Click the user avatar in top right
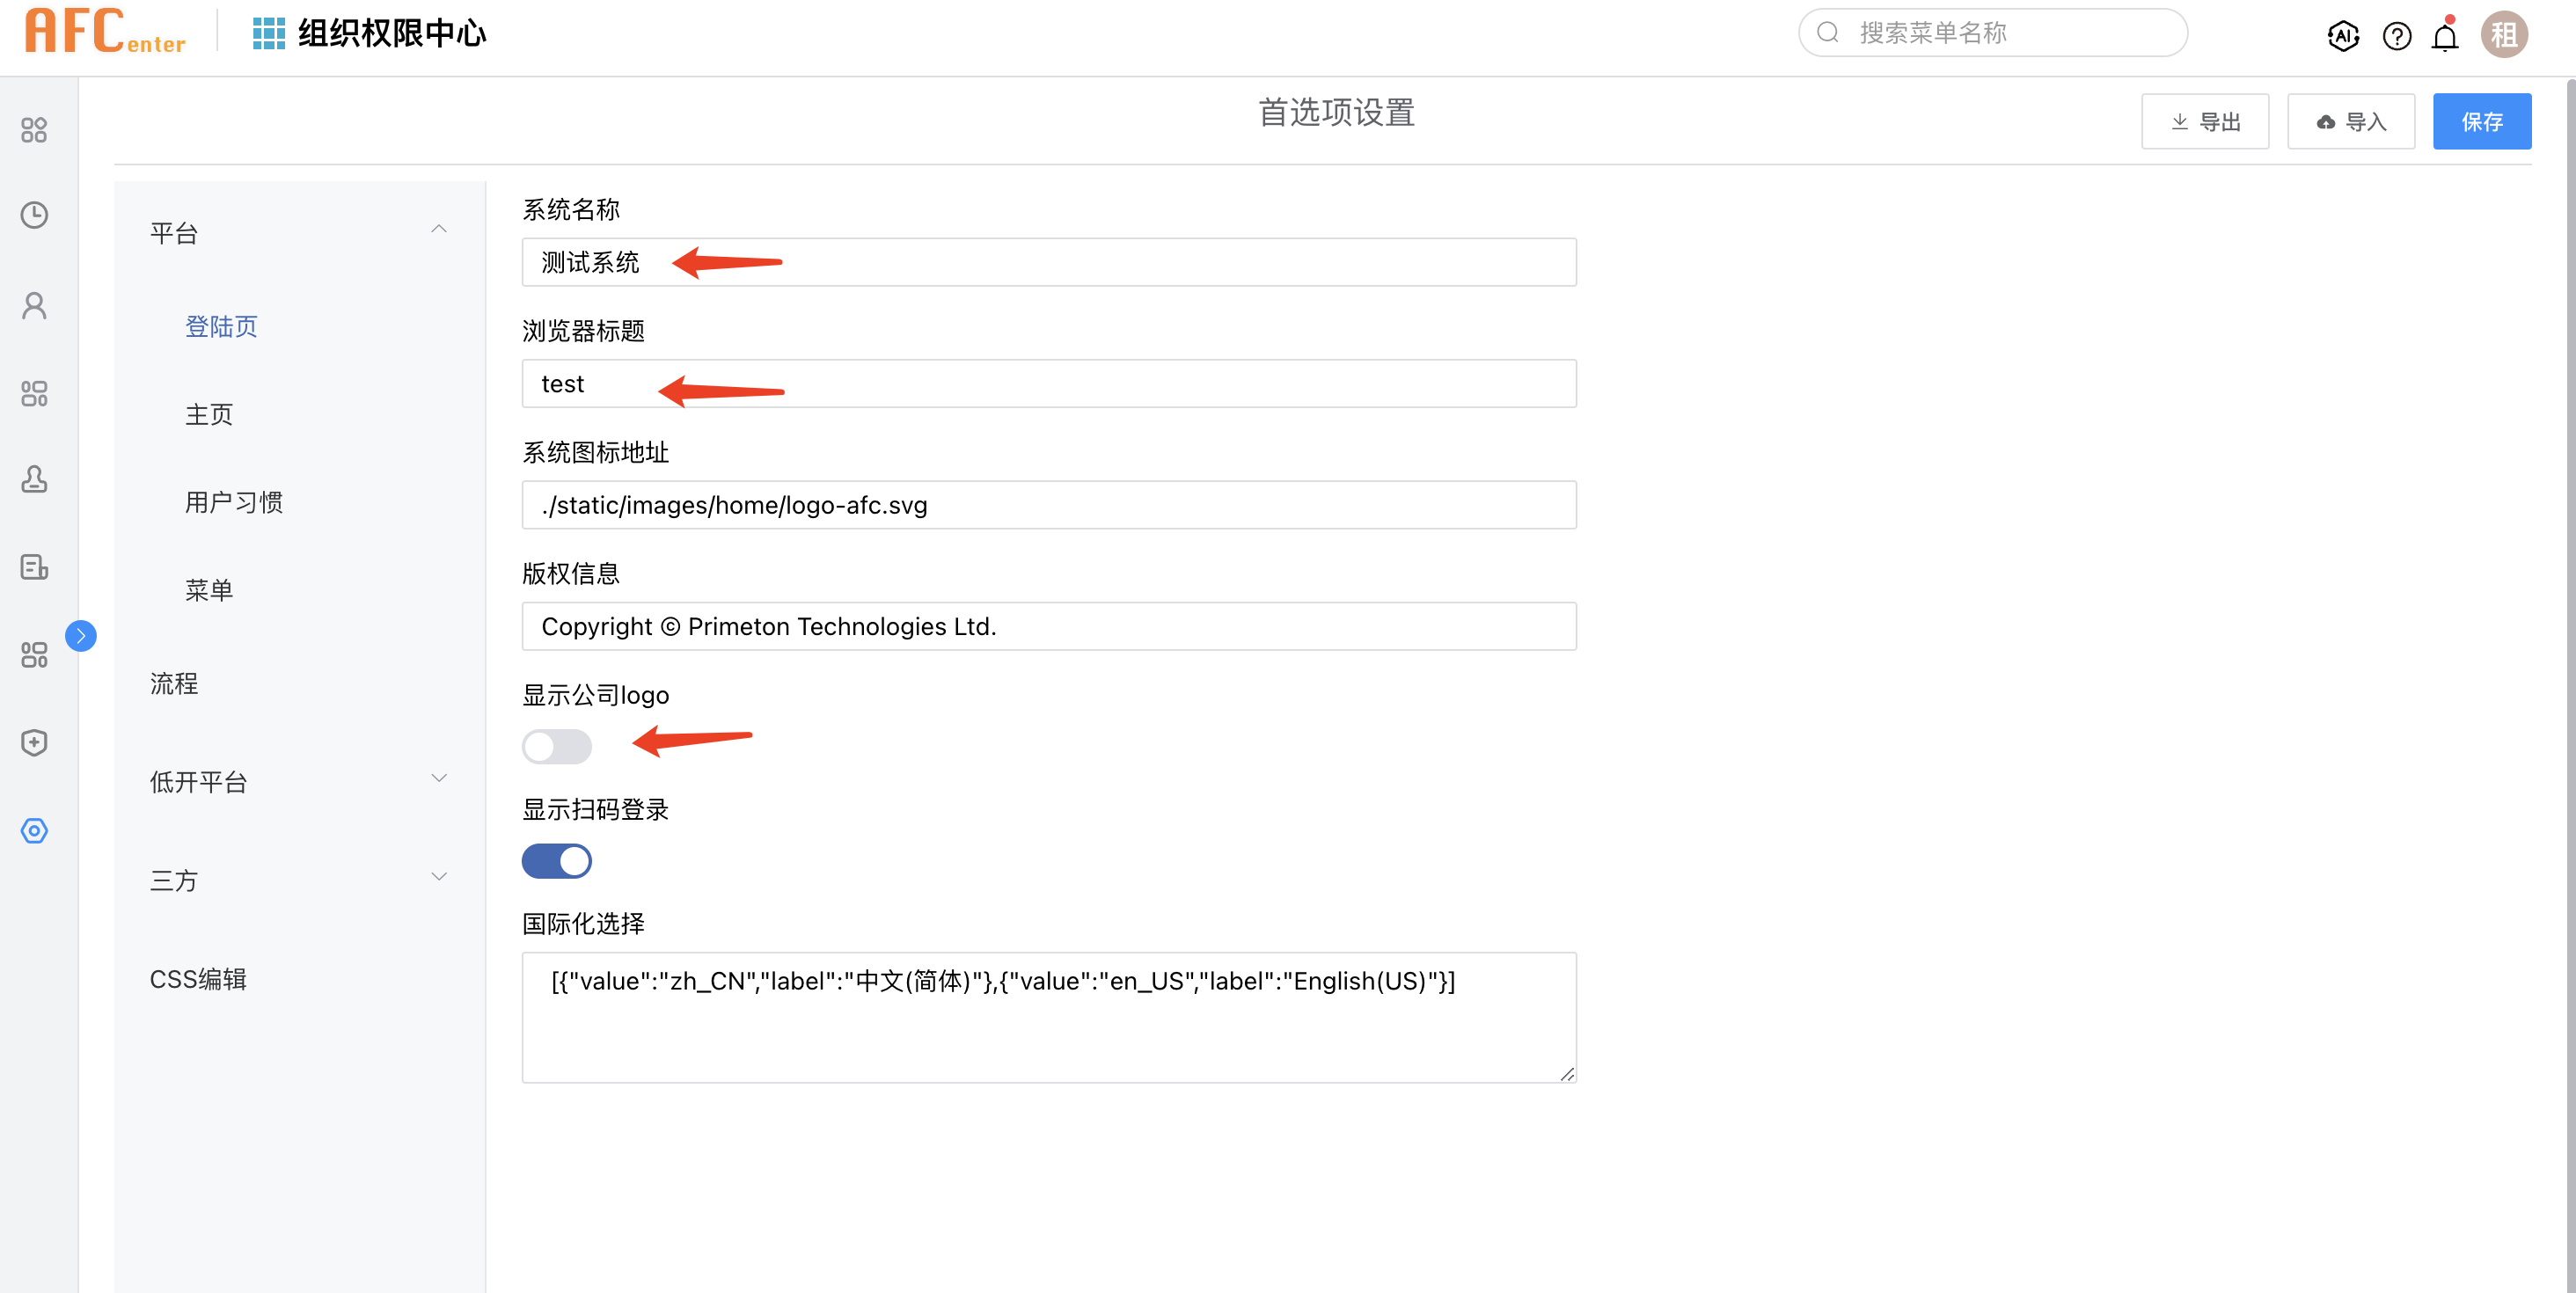This screenshot has width=2576, height=1293. (x=2503, y=35)
